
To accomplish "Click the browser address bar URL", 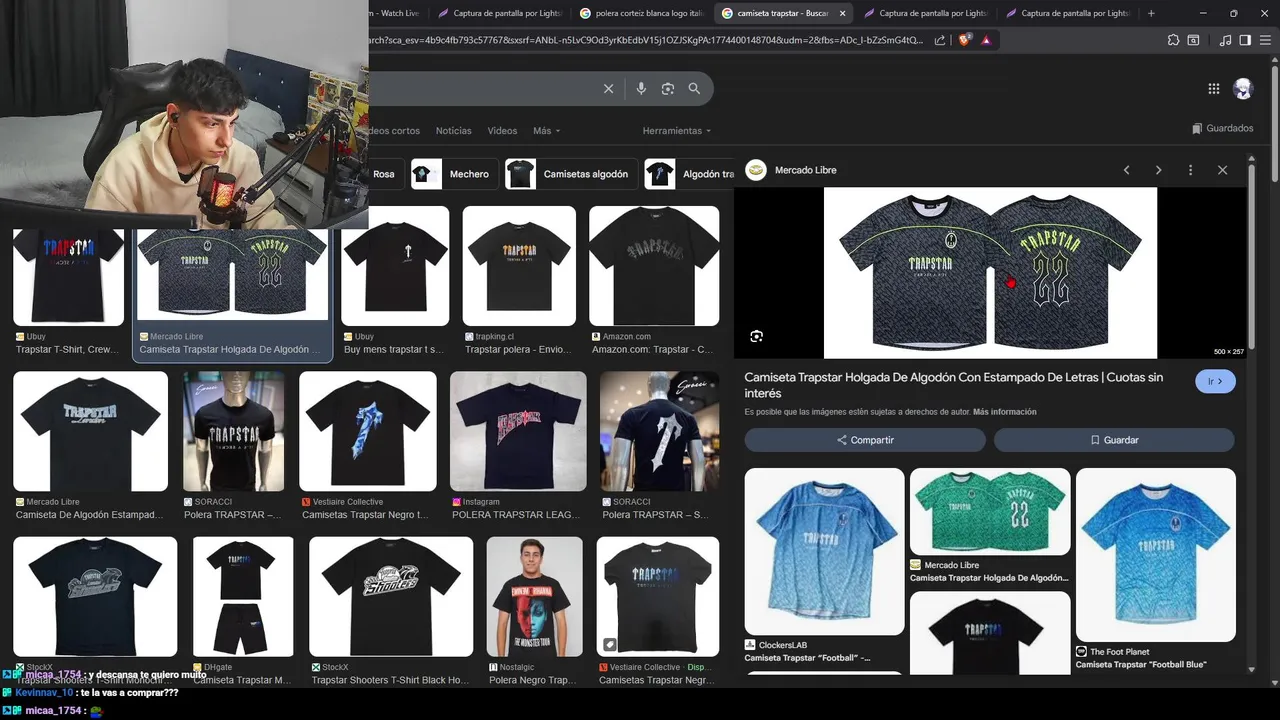I will pyautogui.click(x=646, y=40).
